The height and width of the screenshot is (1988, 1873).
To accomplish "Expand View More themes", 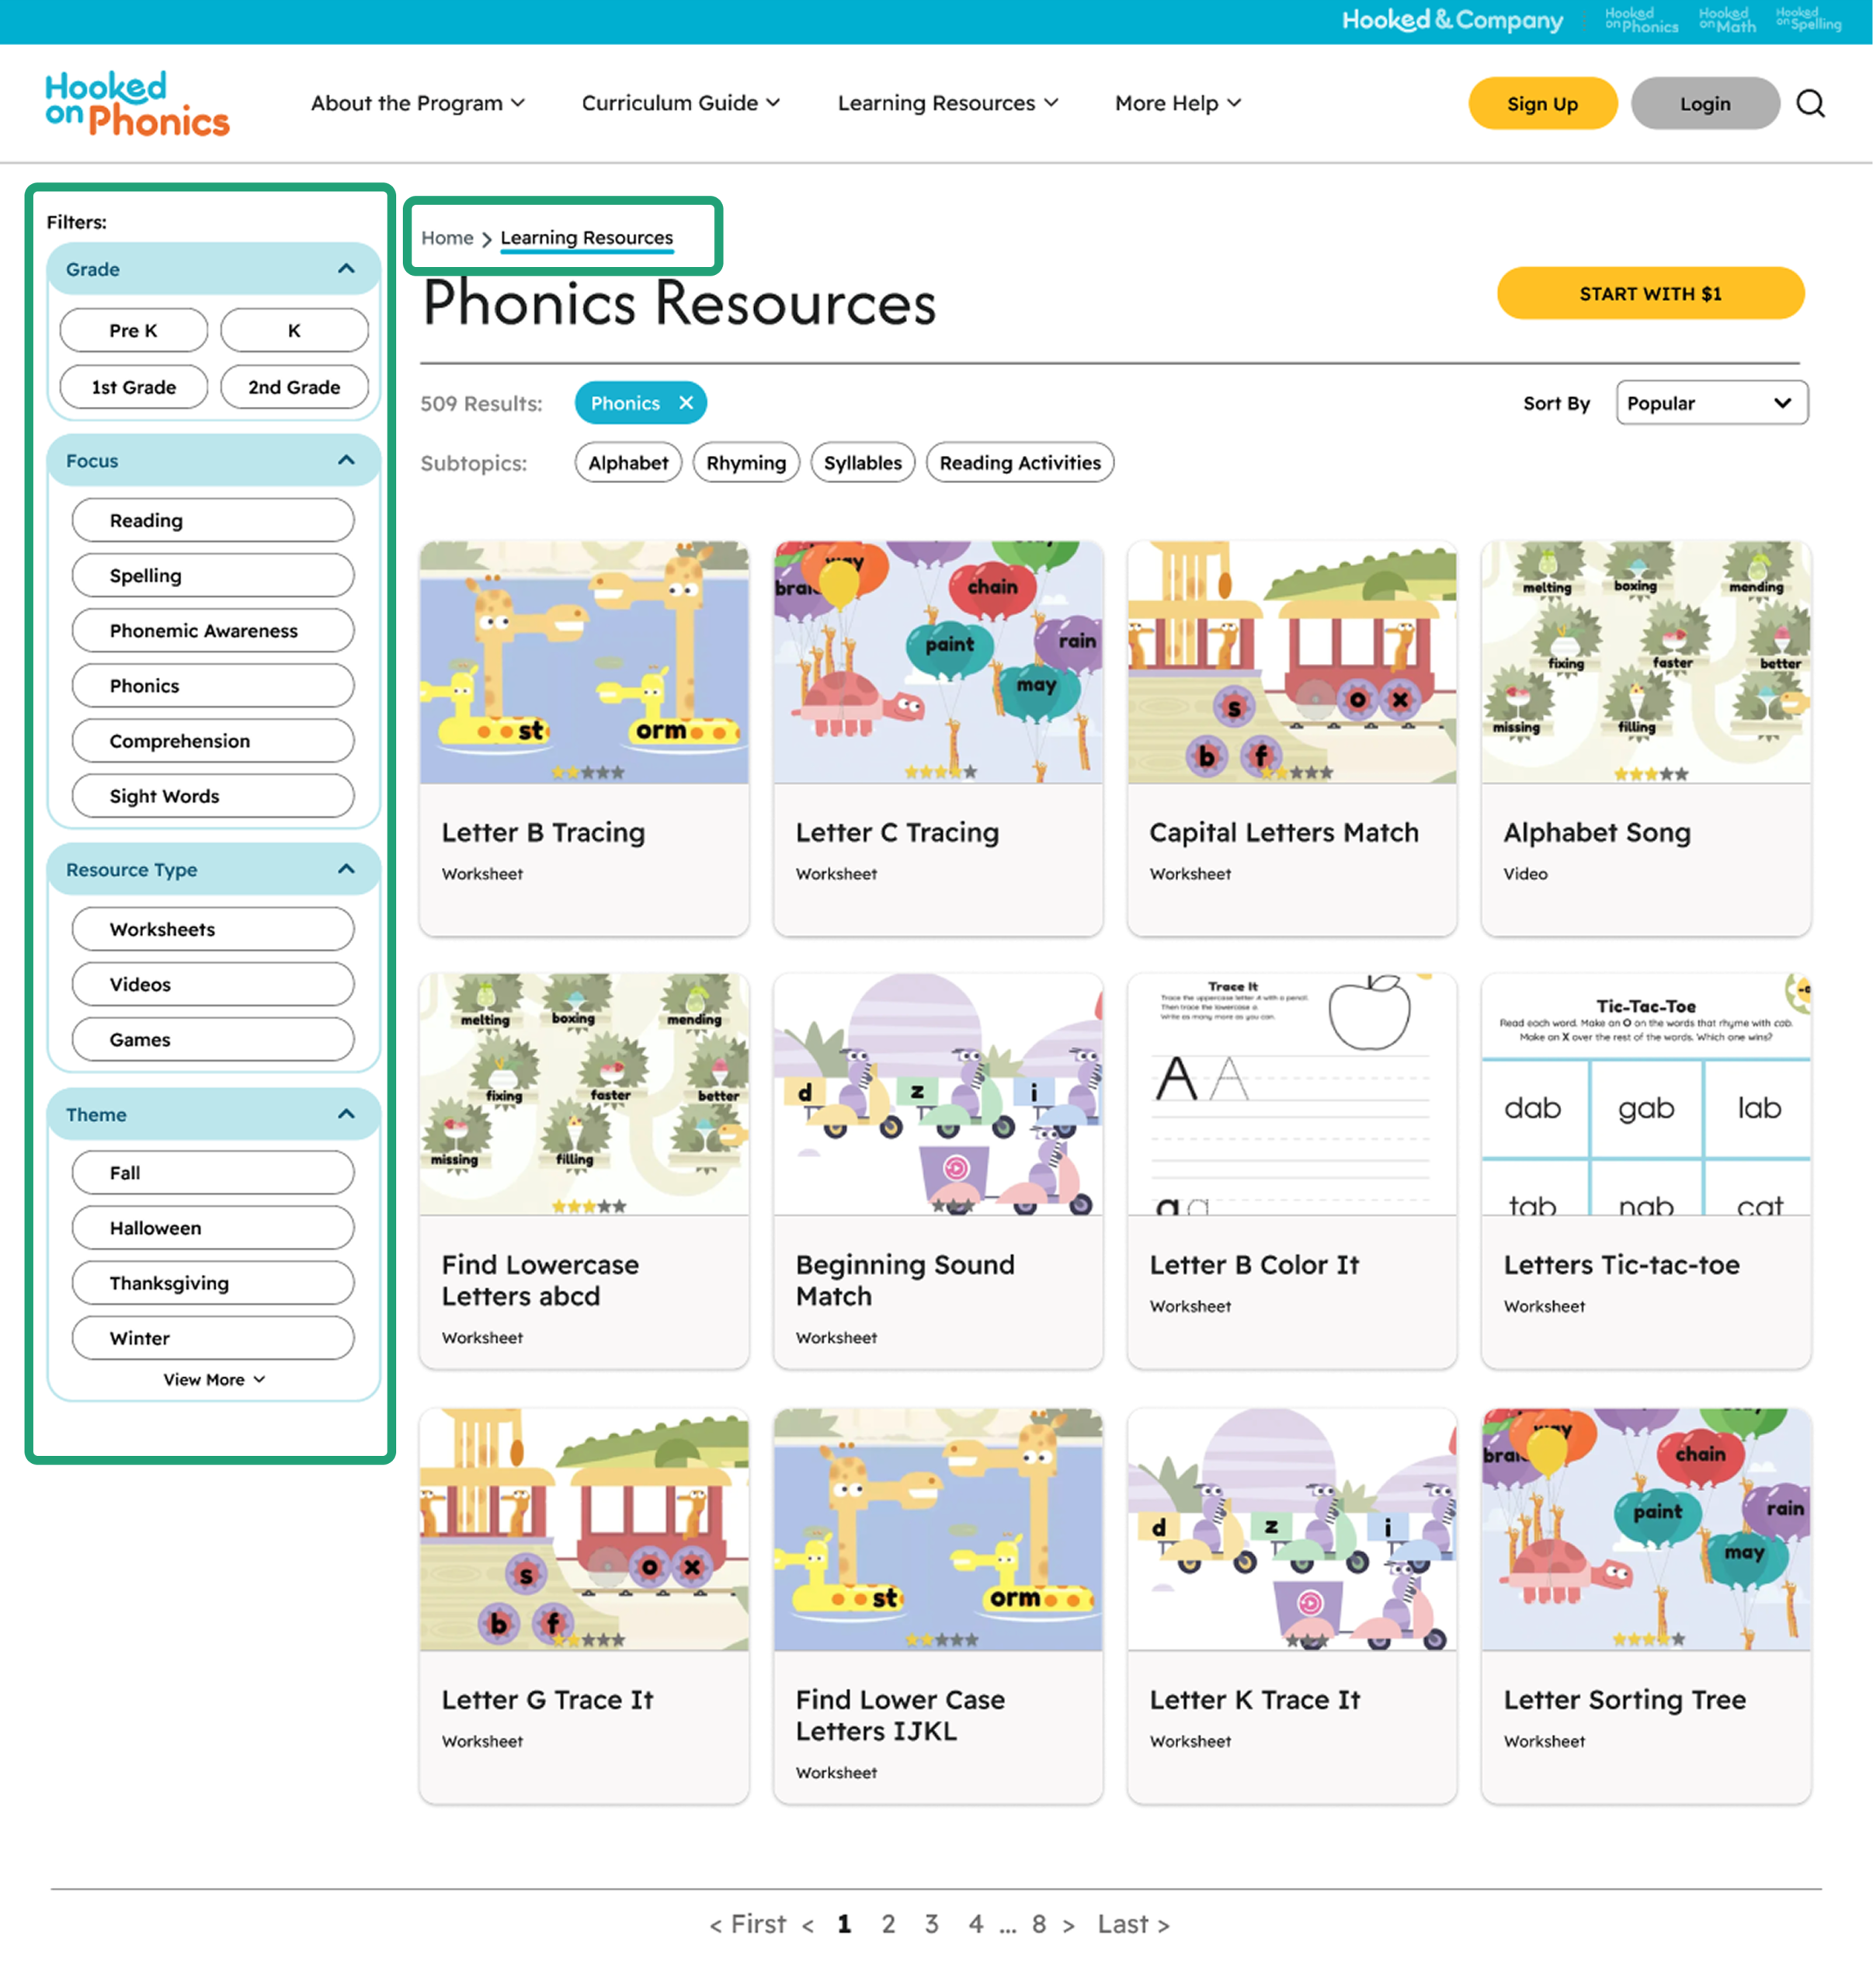I will pyautogui.click(x=213, y=1379).
